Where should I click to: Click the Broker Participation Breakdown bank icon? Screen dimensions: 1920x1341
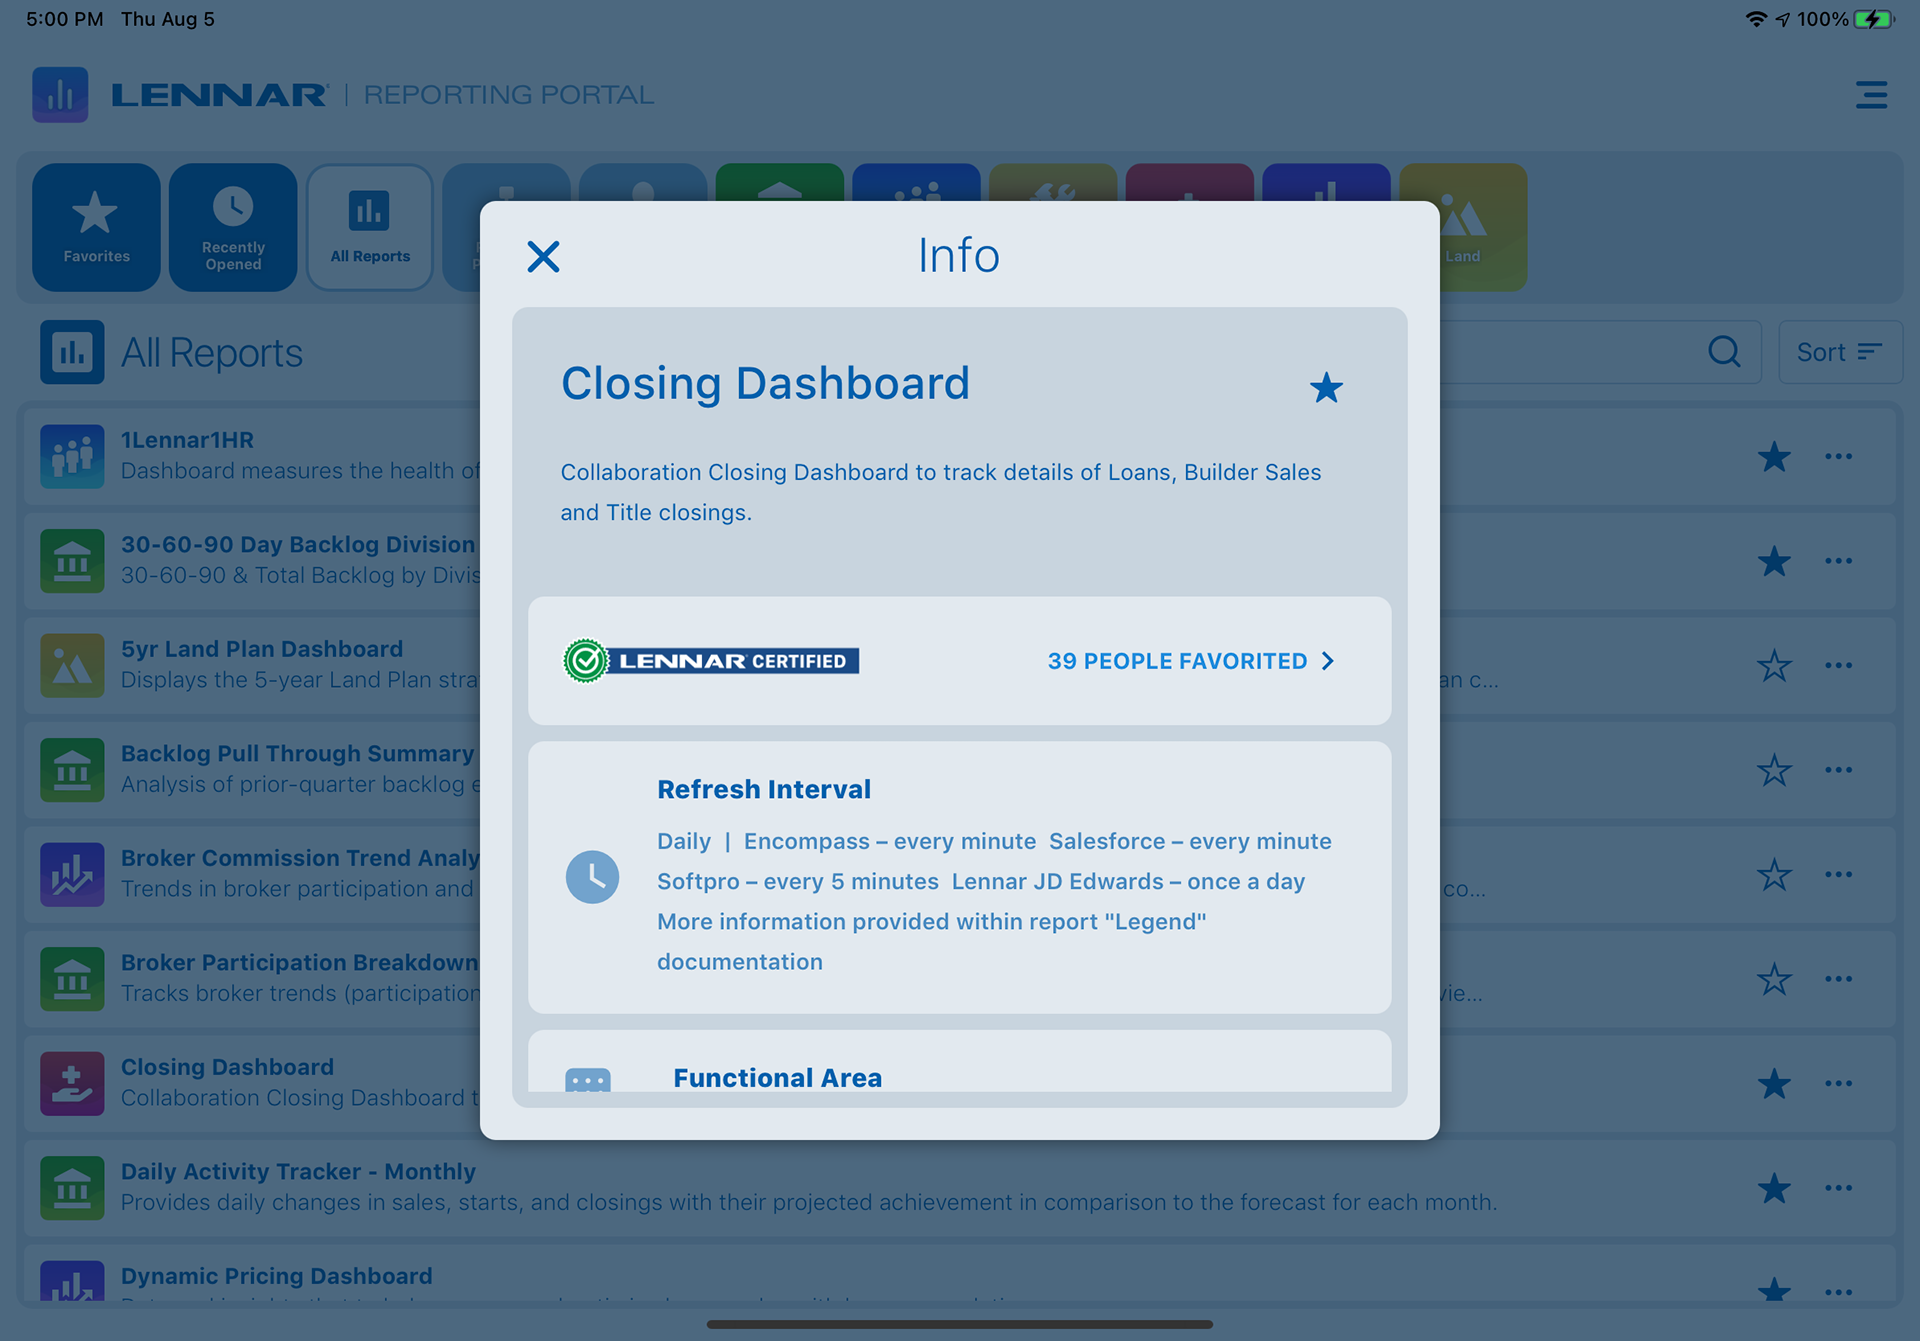[x=72, y=979]
